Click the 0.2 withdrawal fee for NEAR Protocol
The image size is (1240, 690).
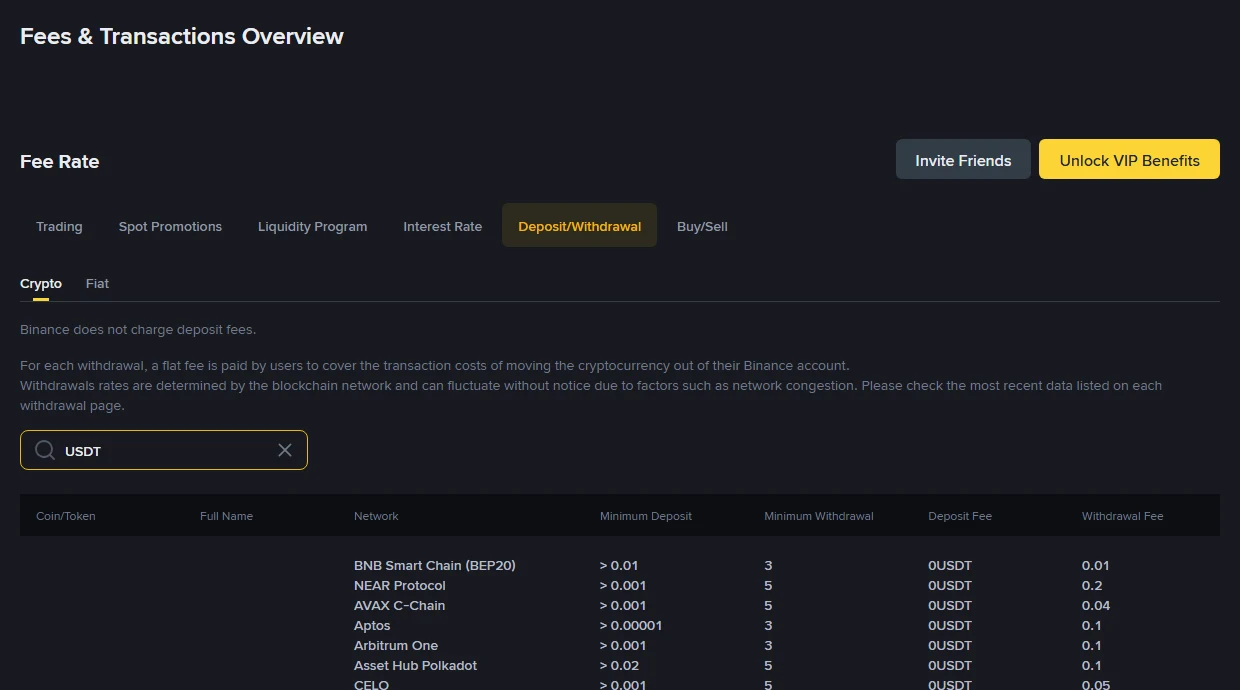pyautogui.click(x=1092, y=585)
